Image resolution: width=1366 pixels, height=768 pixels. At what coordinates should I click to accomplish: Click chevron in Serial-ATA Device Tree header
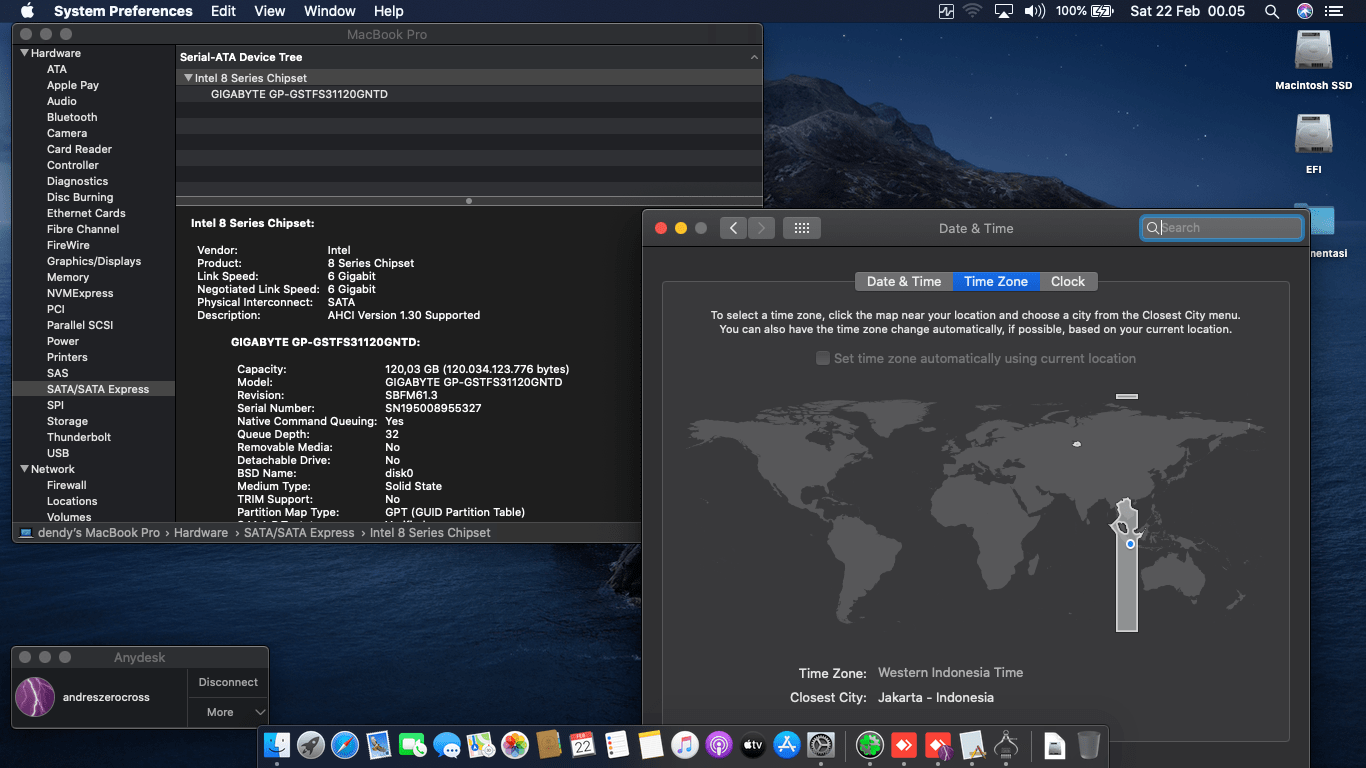[753, 58]
